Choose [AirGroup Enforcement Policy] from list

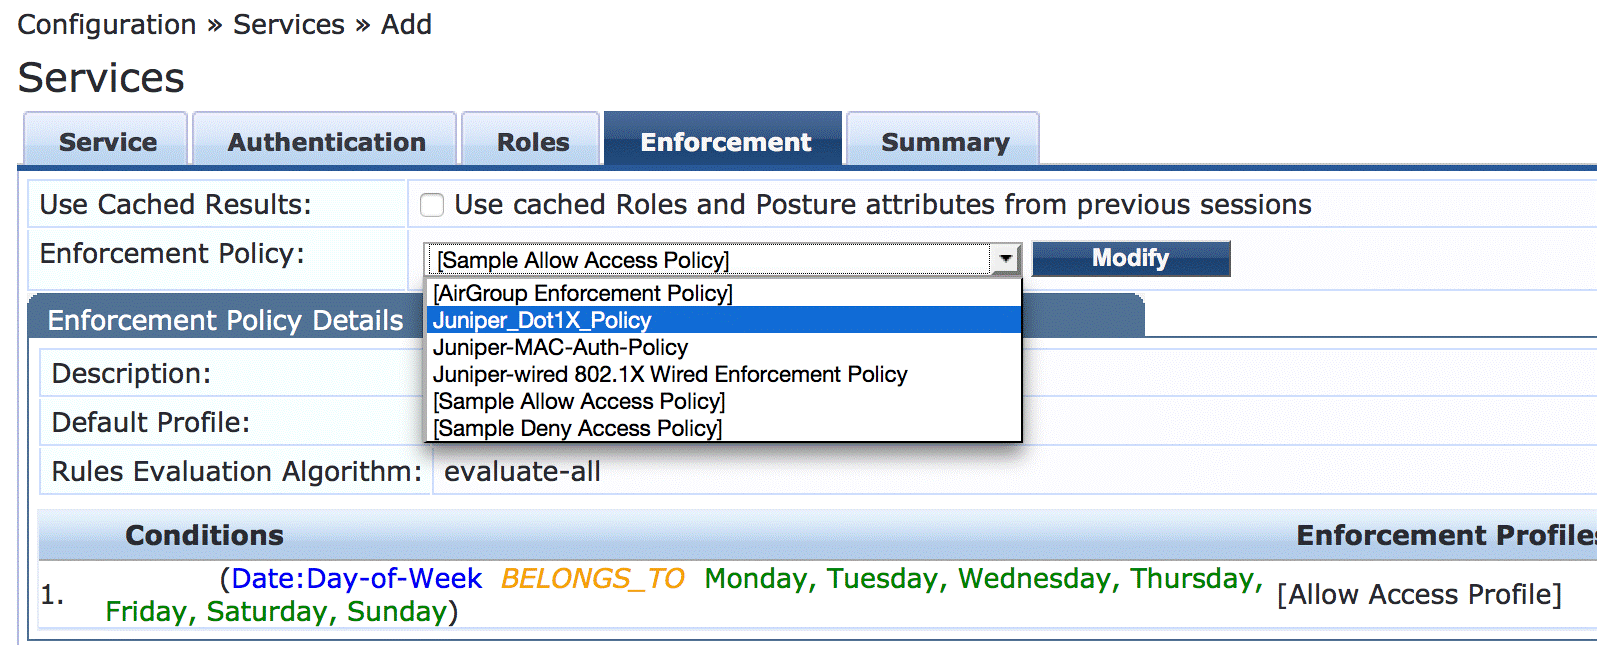(x=583, y=293)
